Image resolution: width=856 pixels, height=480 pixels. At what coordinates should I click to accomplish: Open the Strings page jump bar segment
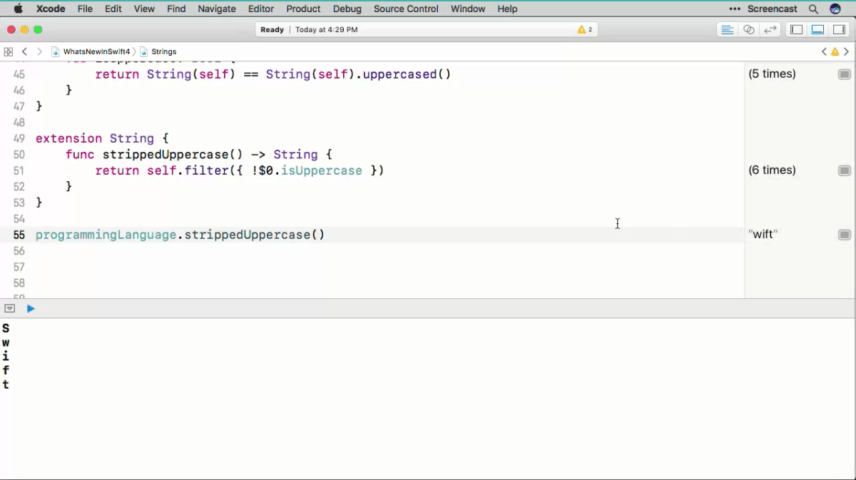[162, 51]
